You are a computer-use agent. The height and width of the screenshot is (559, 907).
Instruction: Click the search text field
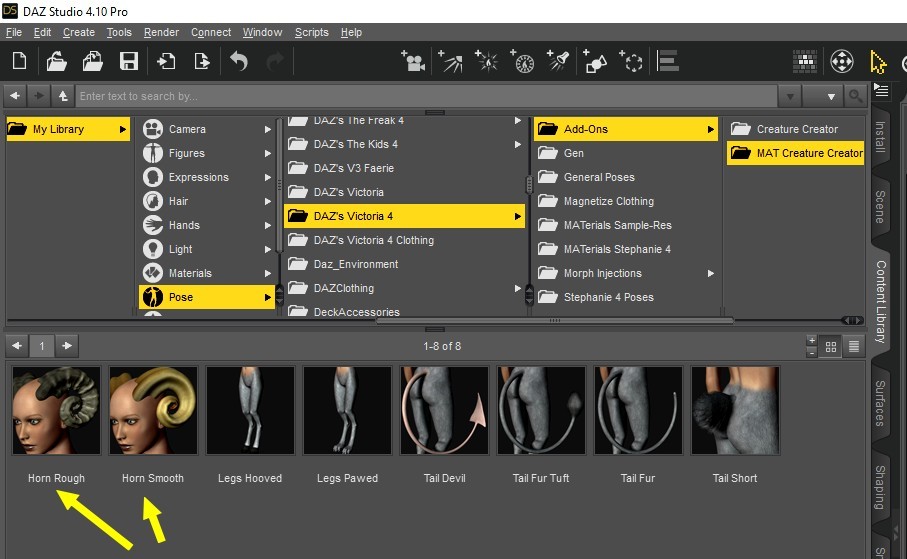click(x=426, y=96)
